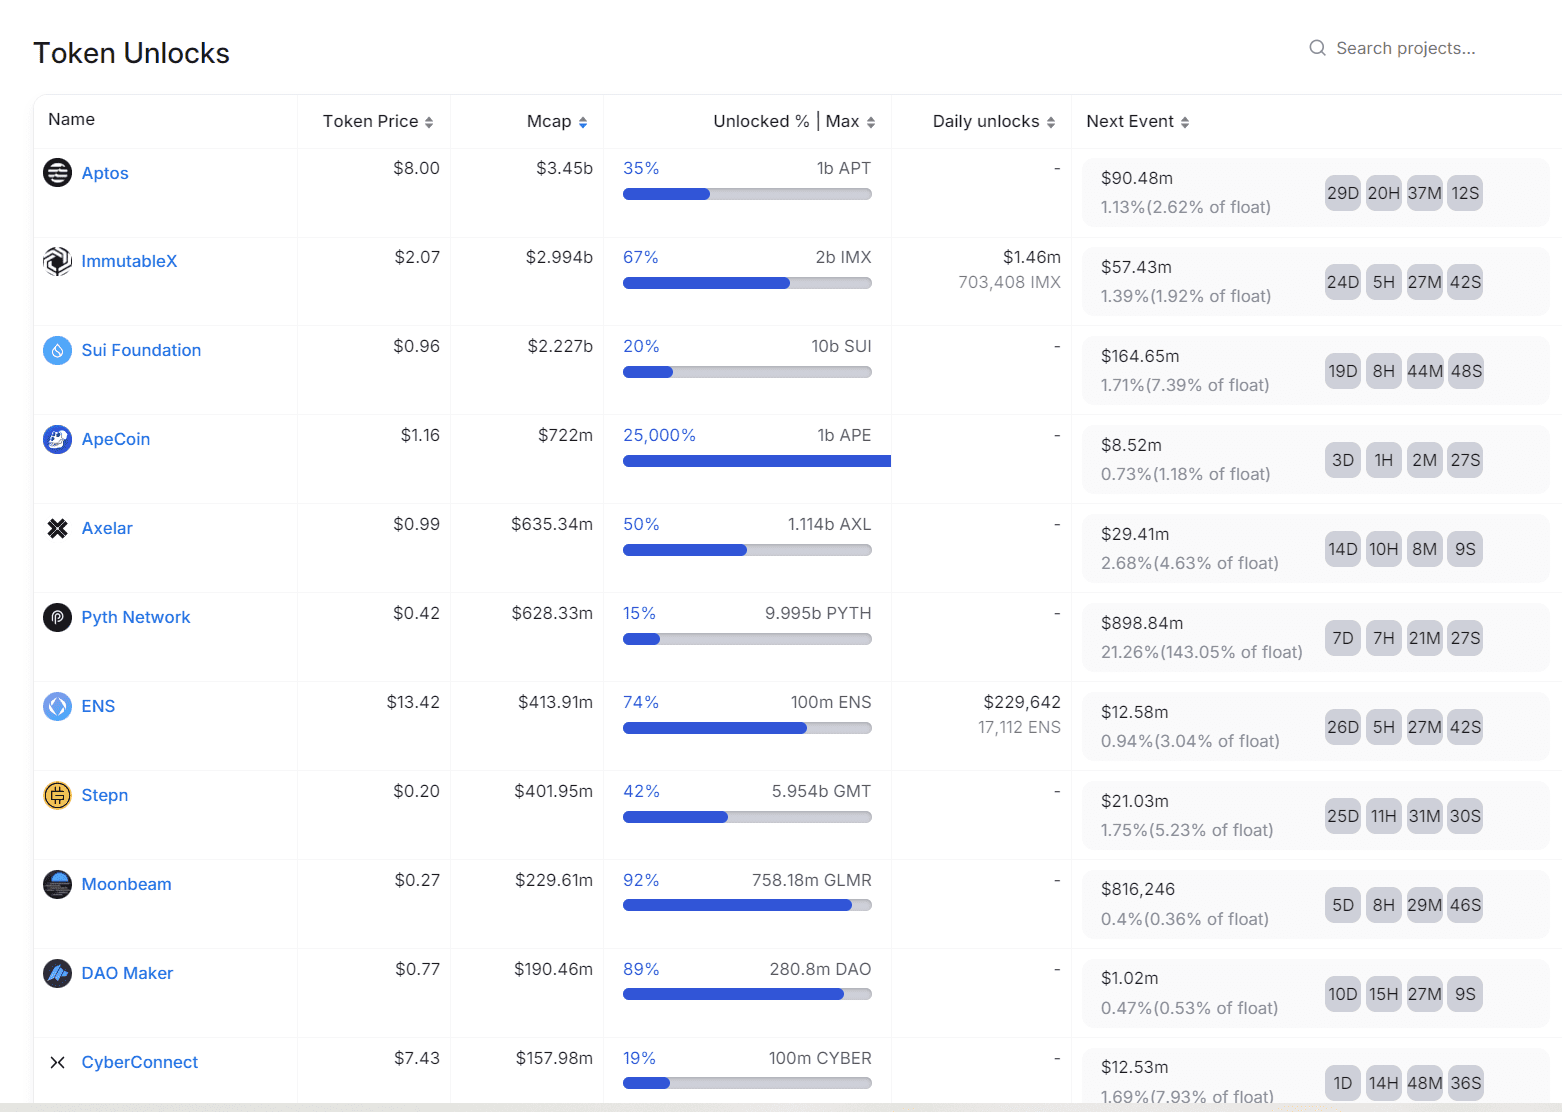Click the Pyth Network unlocked progress bar
1562x1112 pixels.
coord(747,639)
